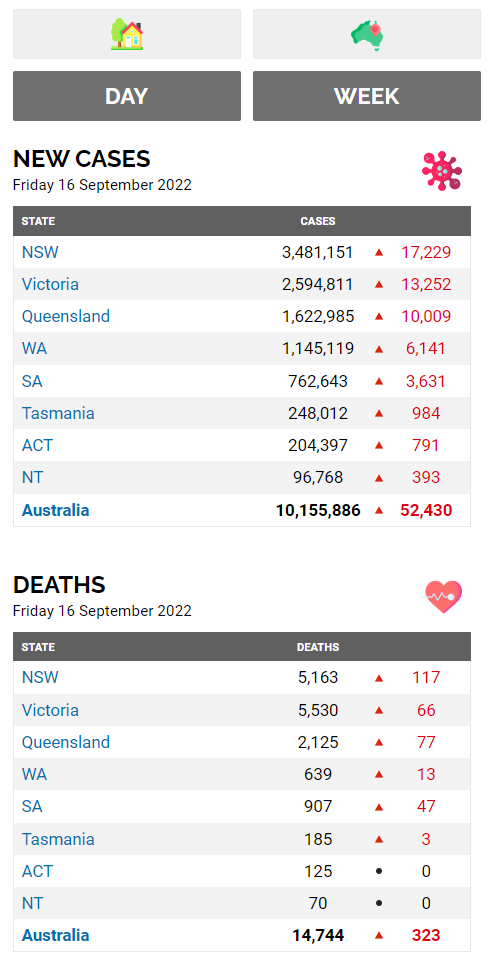Image resolution: width=492 pixels, height=973 pixels.
Task: Open the bold Australia link in Deaths table
Action: coord(55,935)
